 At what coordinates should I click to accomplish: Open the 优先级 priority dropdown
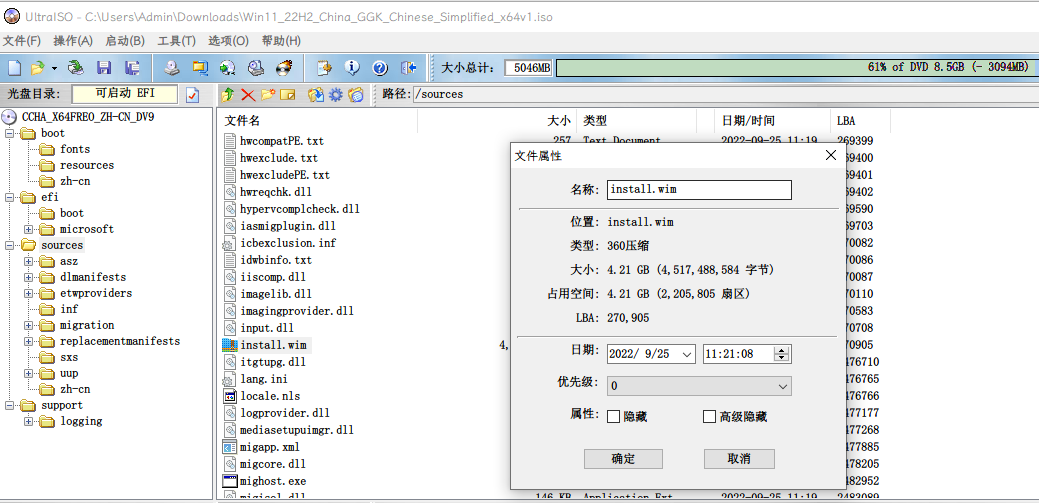click(x=783, y=386)
